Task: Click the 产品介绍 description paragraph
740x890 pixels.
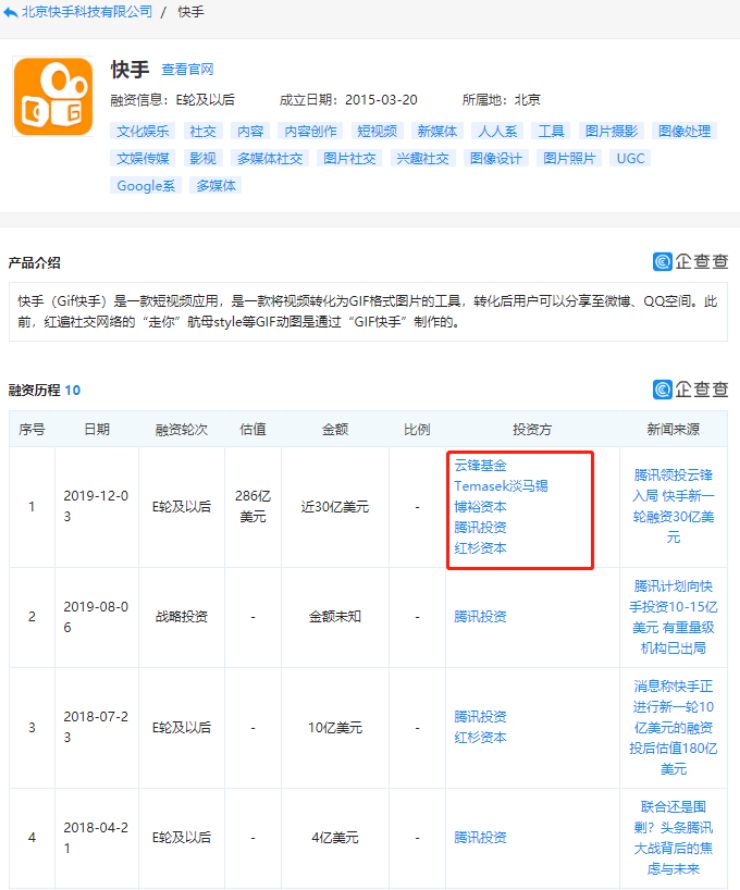Action: (x=368, y=311)
